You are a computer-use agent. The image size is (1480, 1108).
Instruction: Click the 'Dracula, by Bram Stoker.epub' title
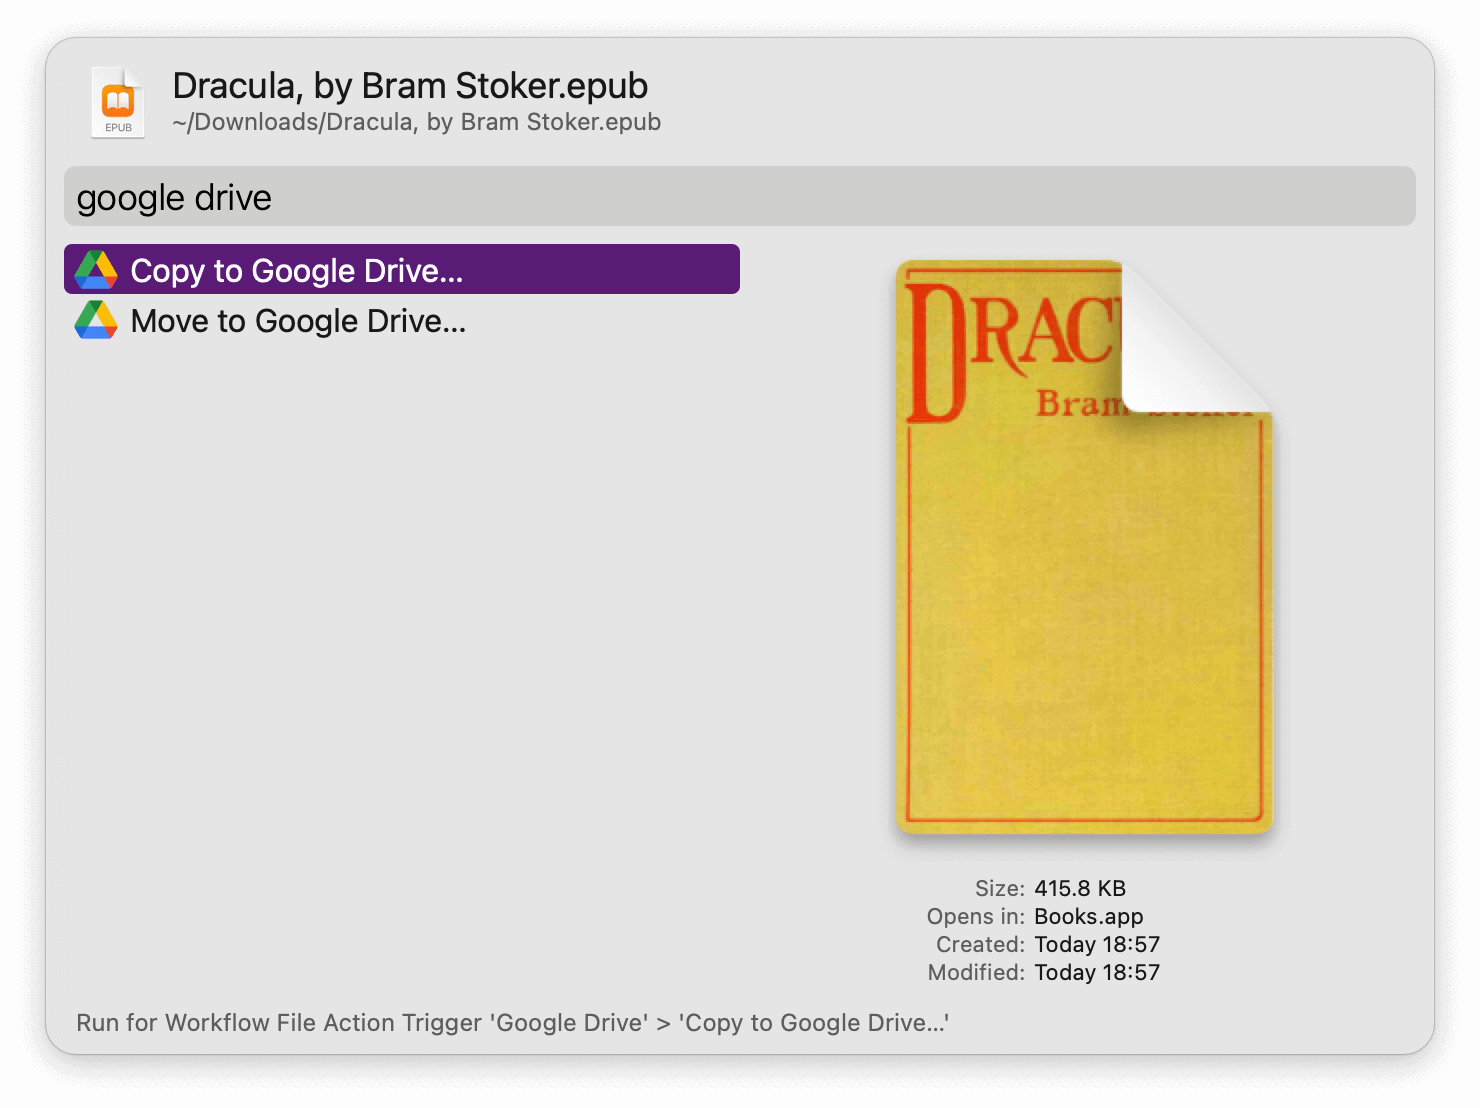[x=411, y=87]
